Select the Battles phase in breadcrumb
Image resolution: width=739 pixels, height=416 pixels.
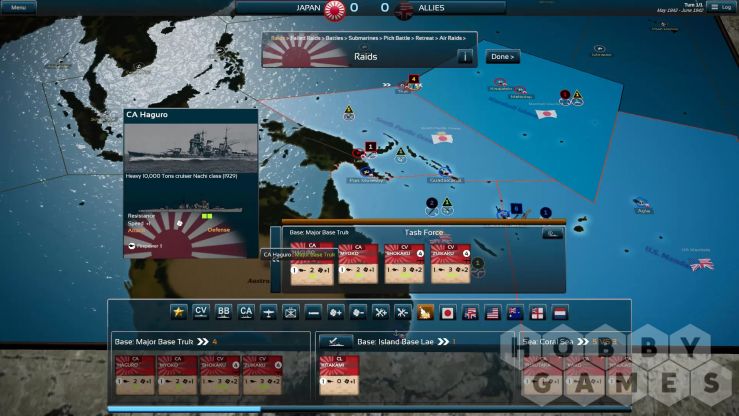[x=334, y=38]
